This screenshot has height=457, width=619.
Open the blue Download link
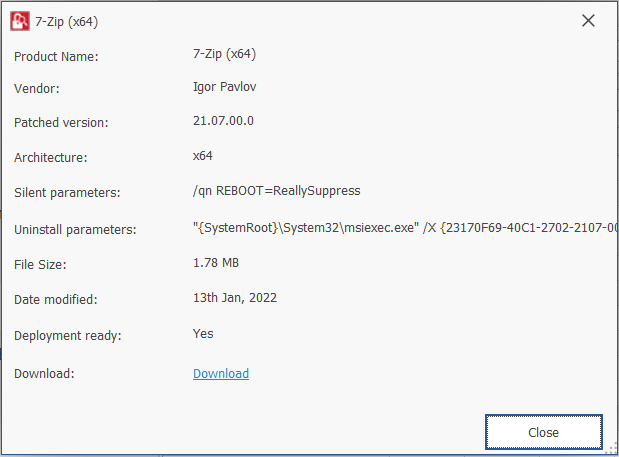[x=221, y=373]
